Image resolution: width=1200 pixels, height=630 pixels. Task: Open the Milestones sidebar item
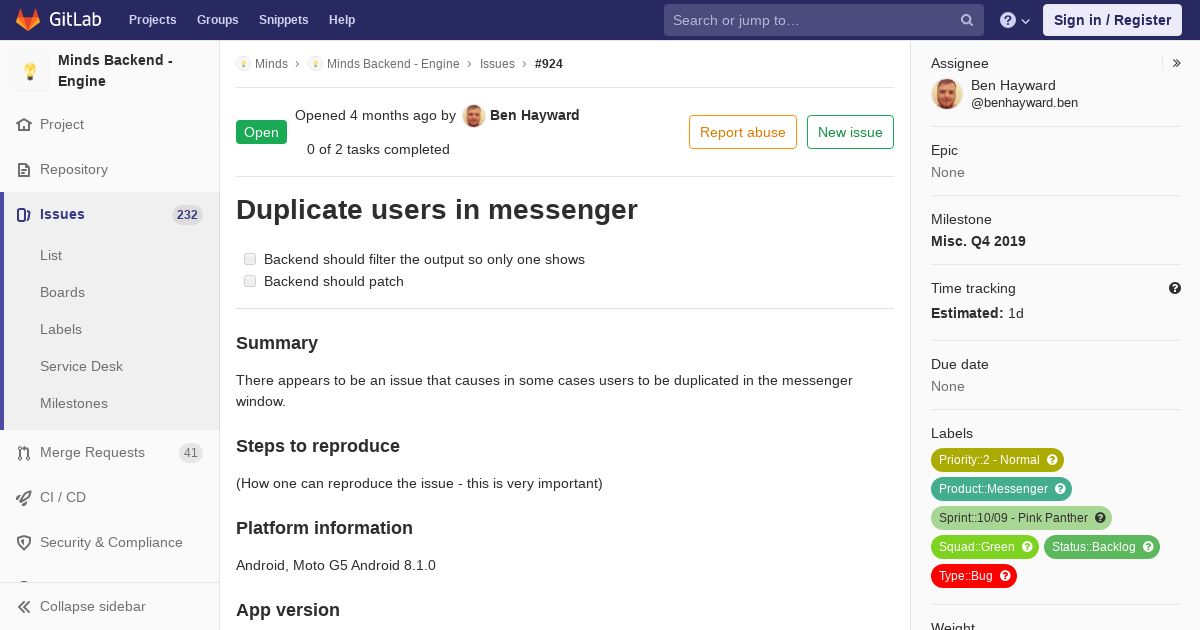coord(74,403)
